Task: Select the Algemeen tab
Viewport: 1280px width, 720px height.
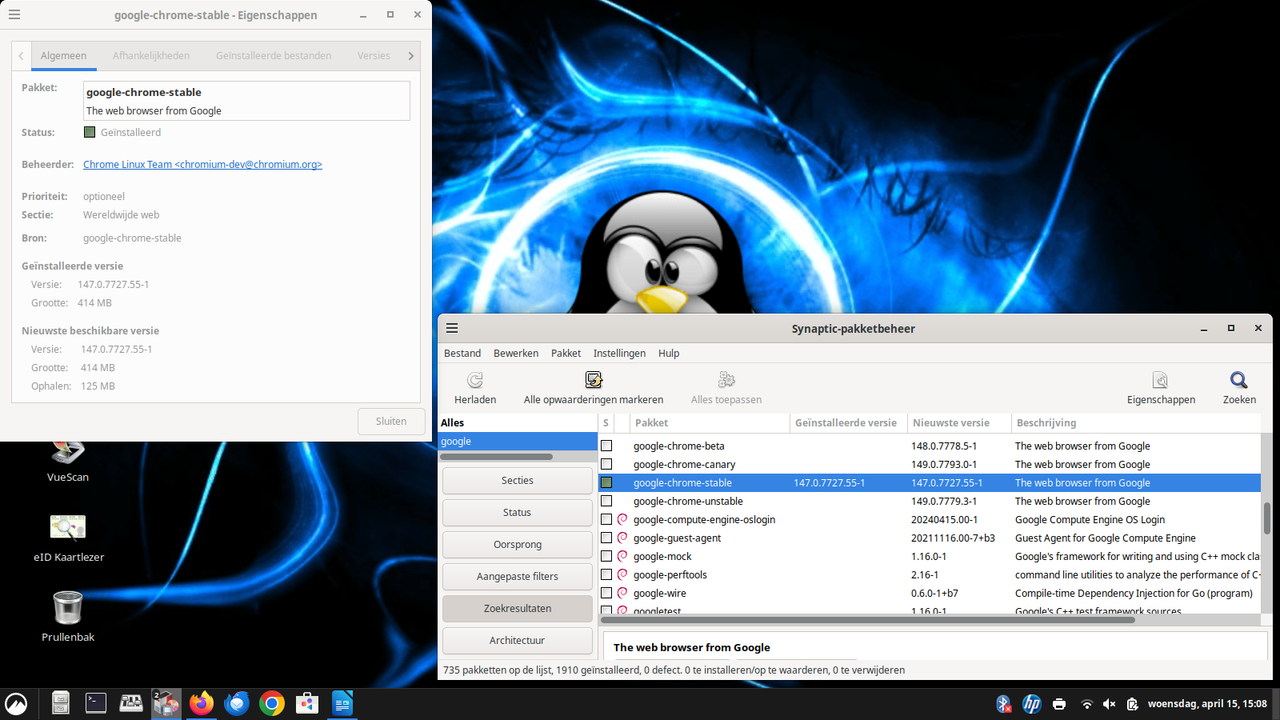Action: click(x=64, y=56)
